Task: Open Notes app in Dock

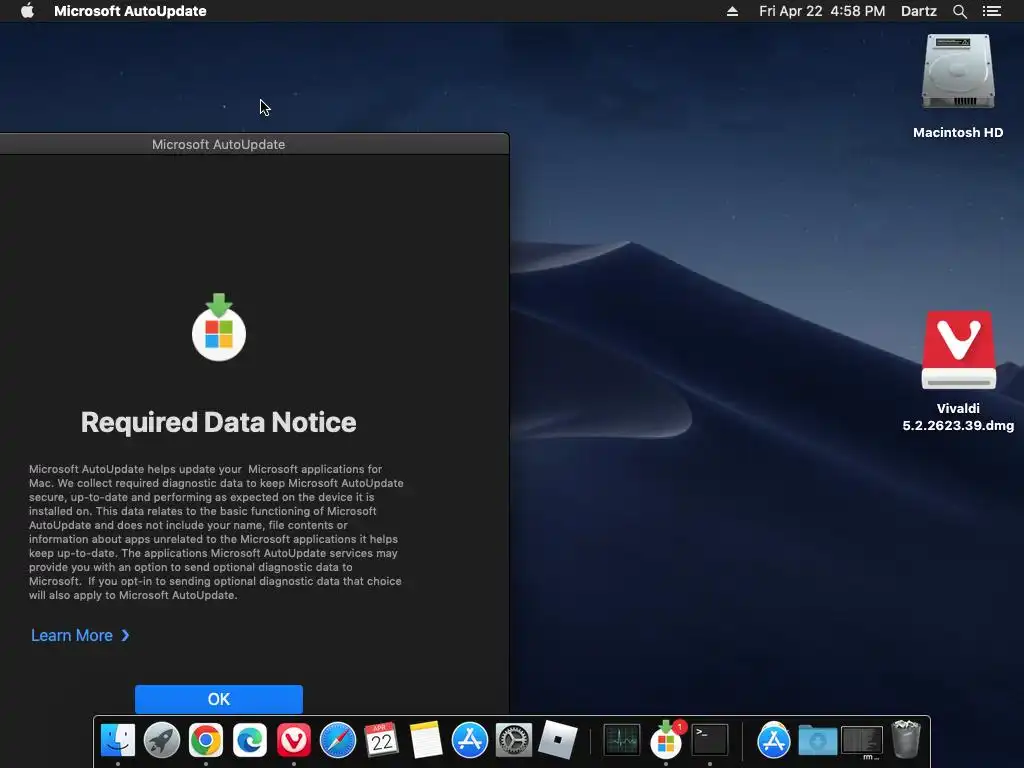Action: tap(426, 741)
